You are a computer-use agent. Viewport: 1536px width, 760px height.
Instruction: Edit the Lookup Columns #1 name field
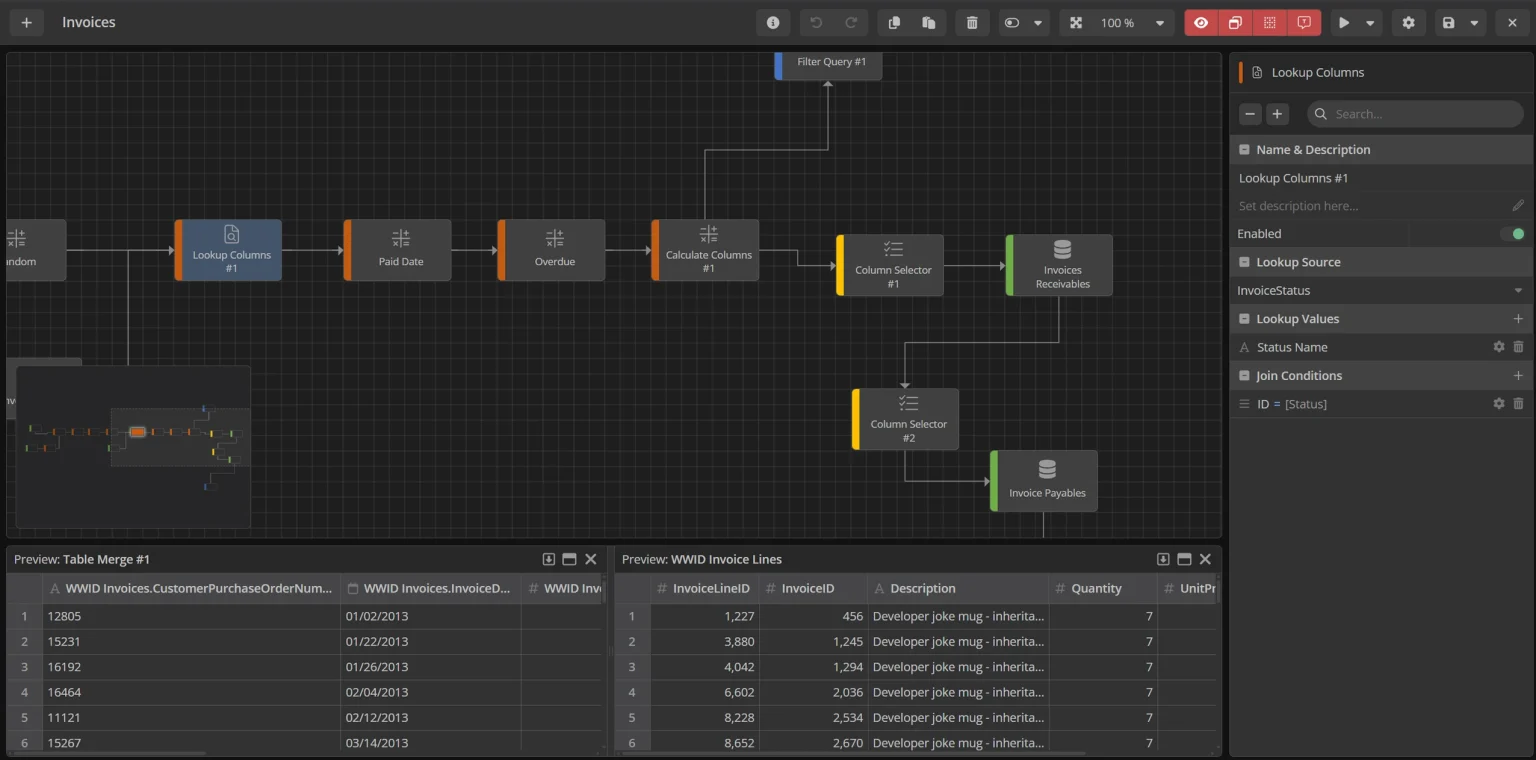[1380, 178]
